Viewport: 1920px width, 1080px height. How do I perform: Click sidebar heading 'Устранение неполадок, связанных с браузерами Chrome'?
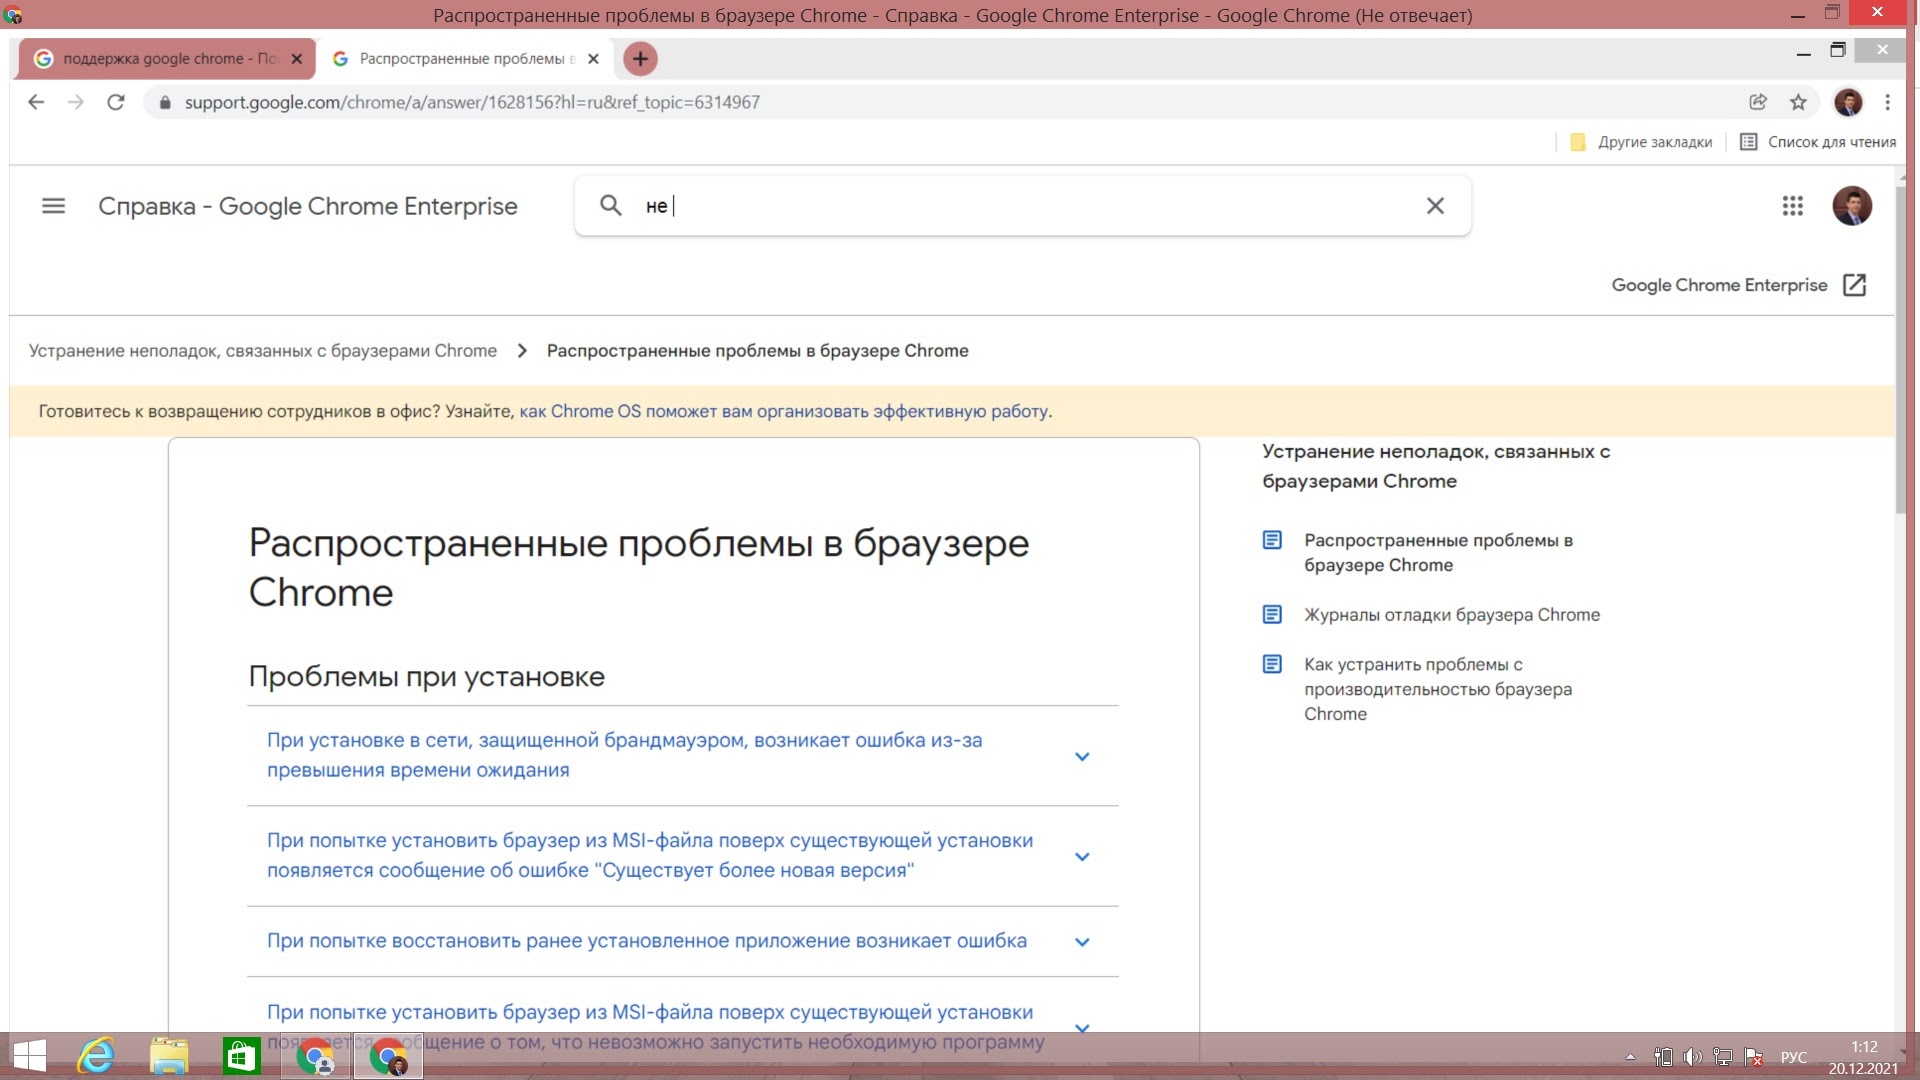click(1436, 466)
